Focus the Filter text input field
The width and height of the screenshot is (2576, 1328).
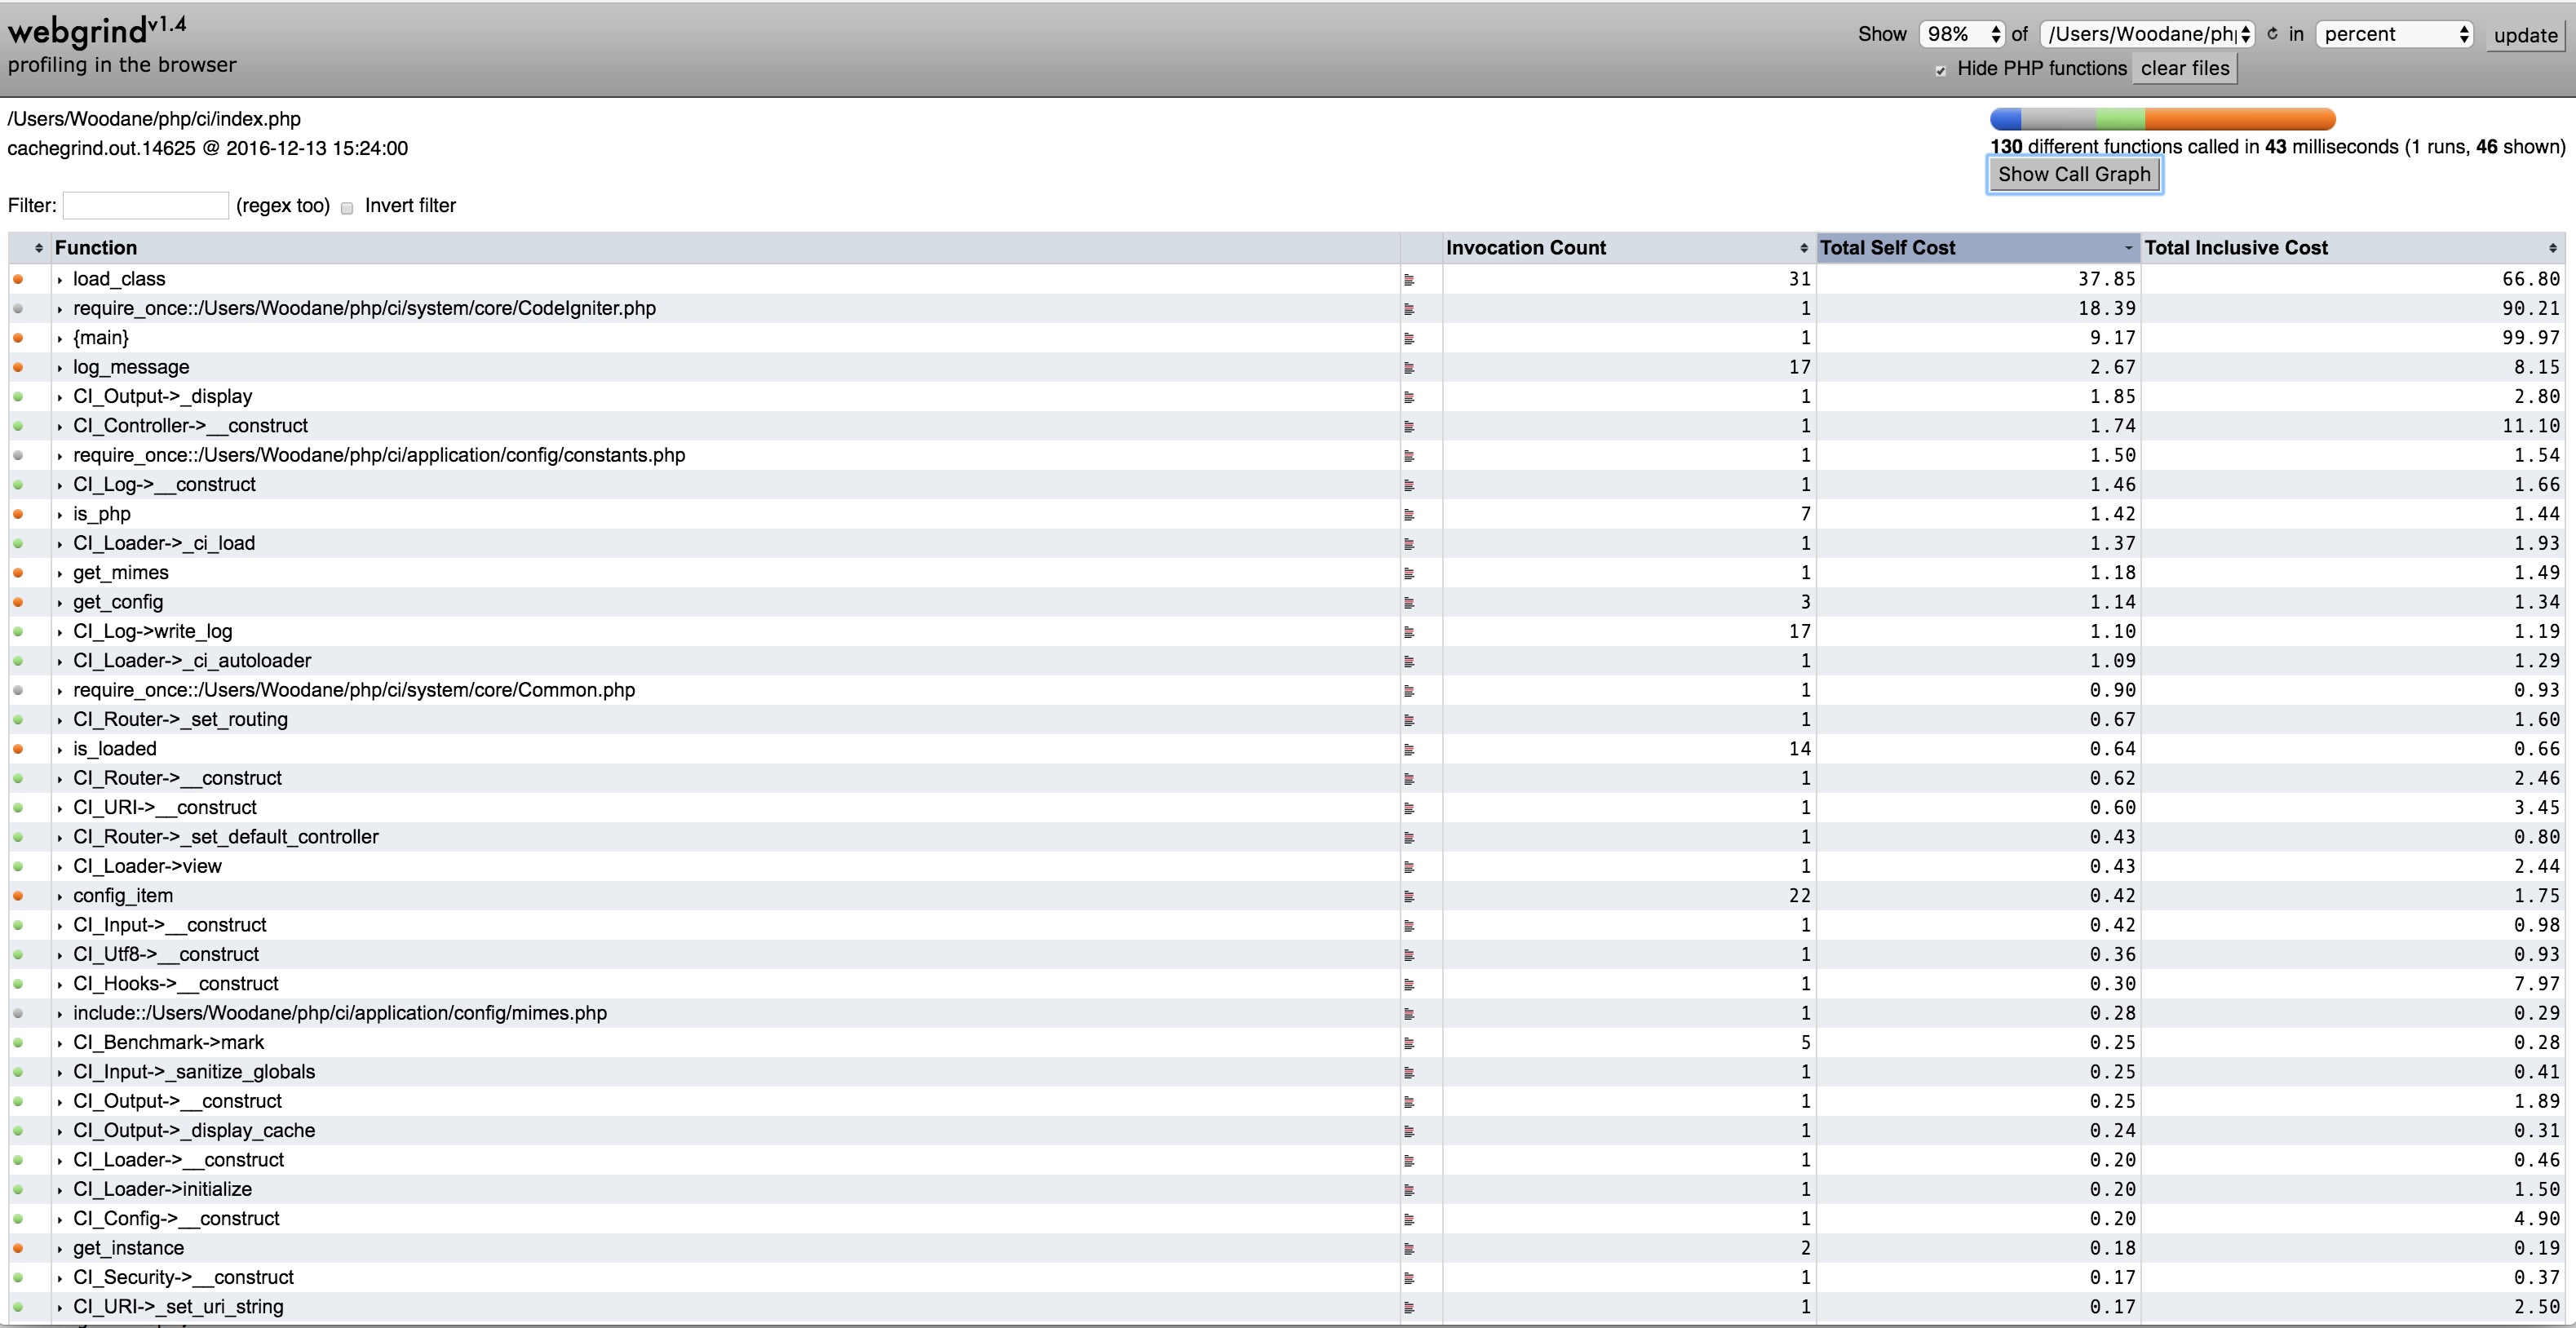[146, 206]
